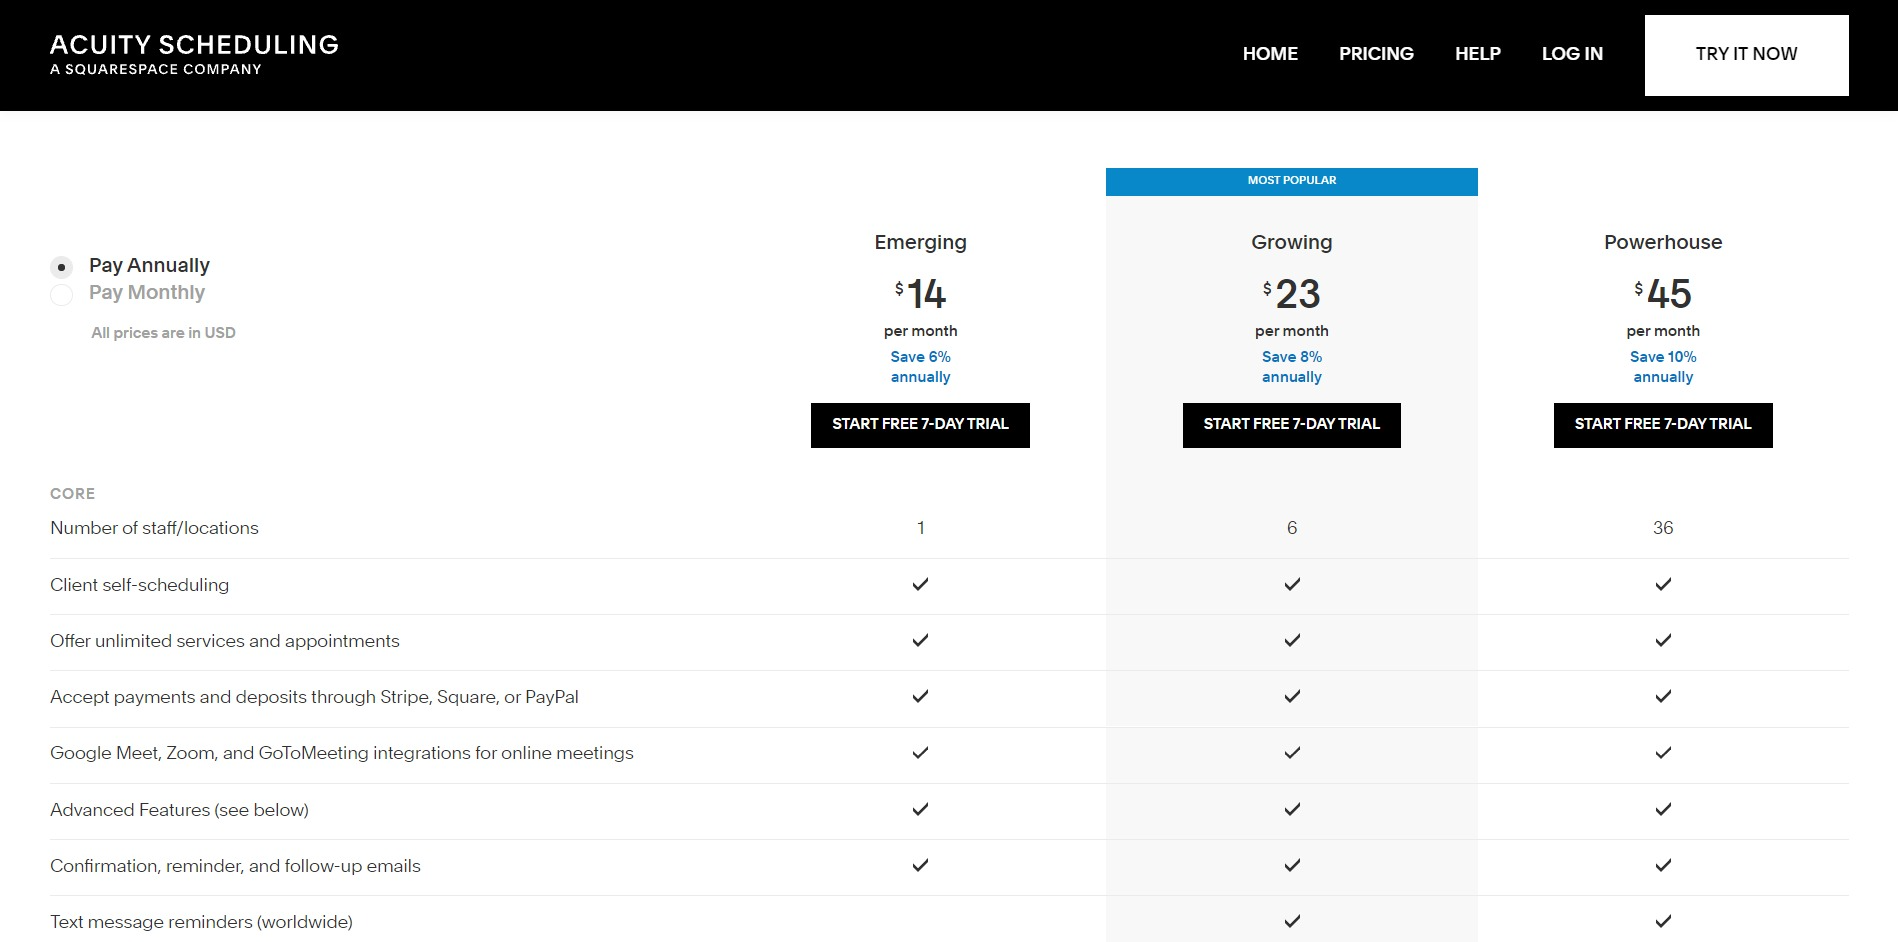Click Powerhouse checkmark for Accept payments row
Image resolution: width=1898 pixels, height=942 pixels.
coord(1663,696)
